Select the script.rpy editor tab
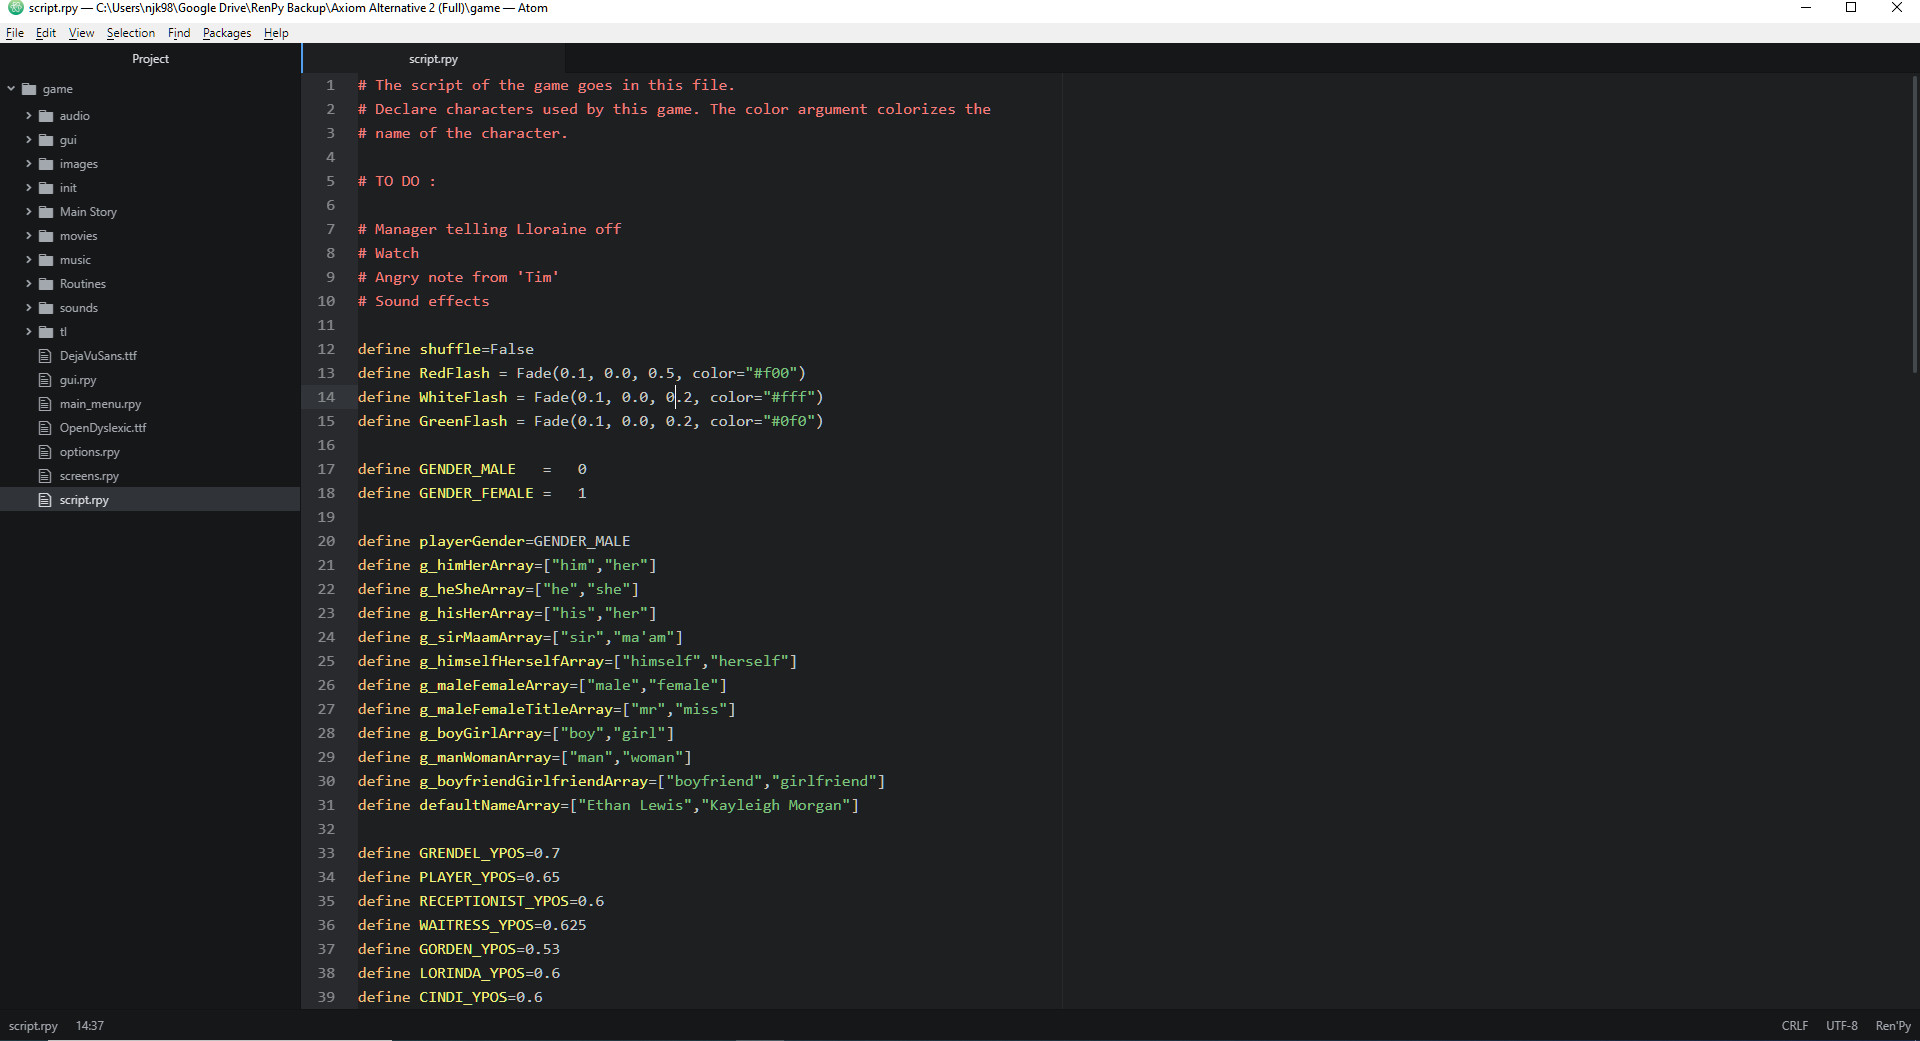The width and height of the screenshot is (1920, 1041). (433, 58)
